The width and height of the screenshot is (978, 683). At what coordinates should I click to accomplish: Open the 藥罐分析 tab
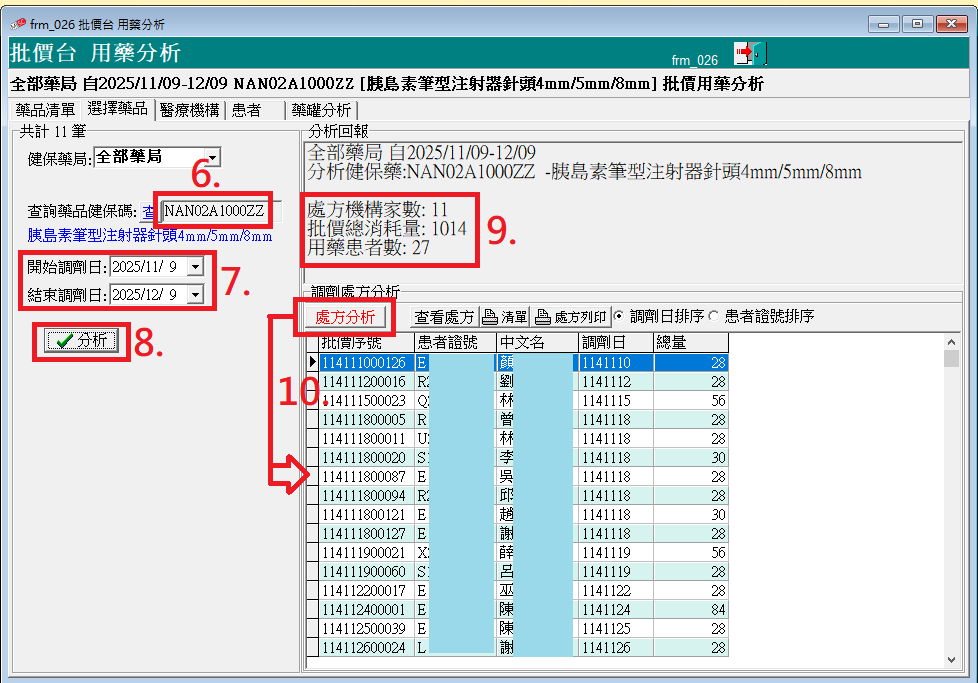321,110
